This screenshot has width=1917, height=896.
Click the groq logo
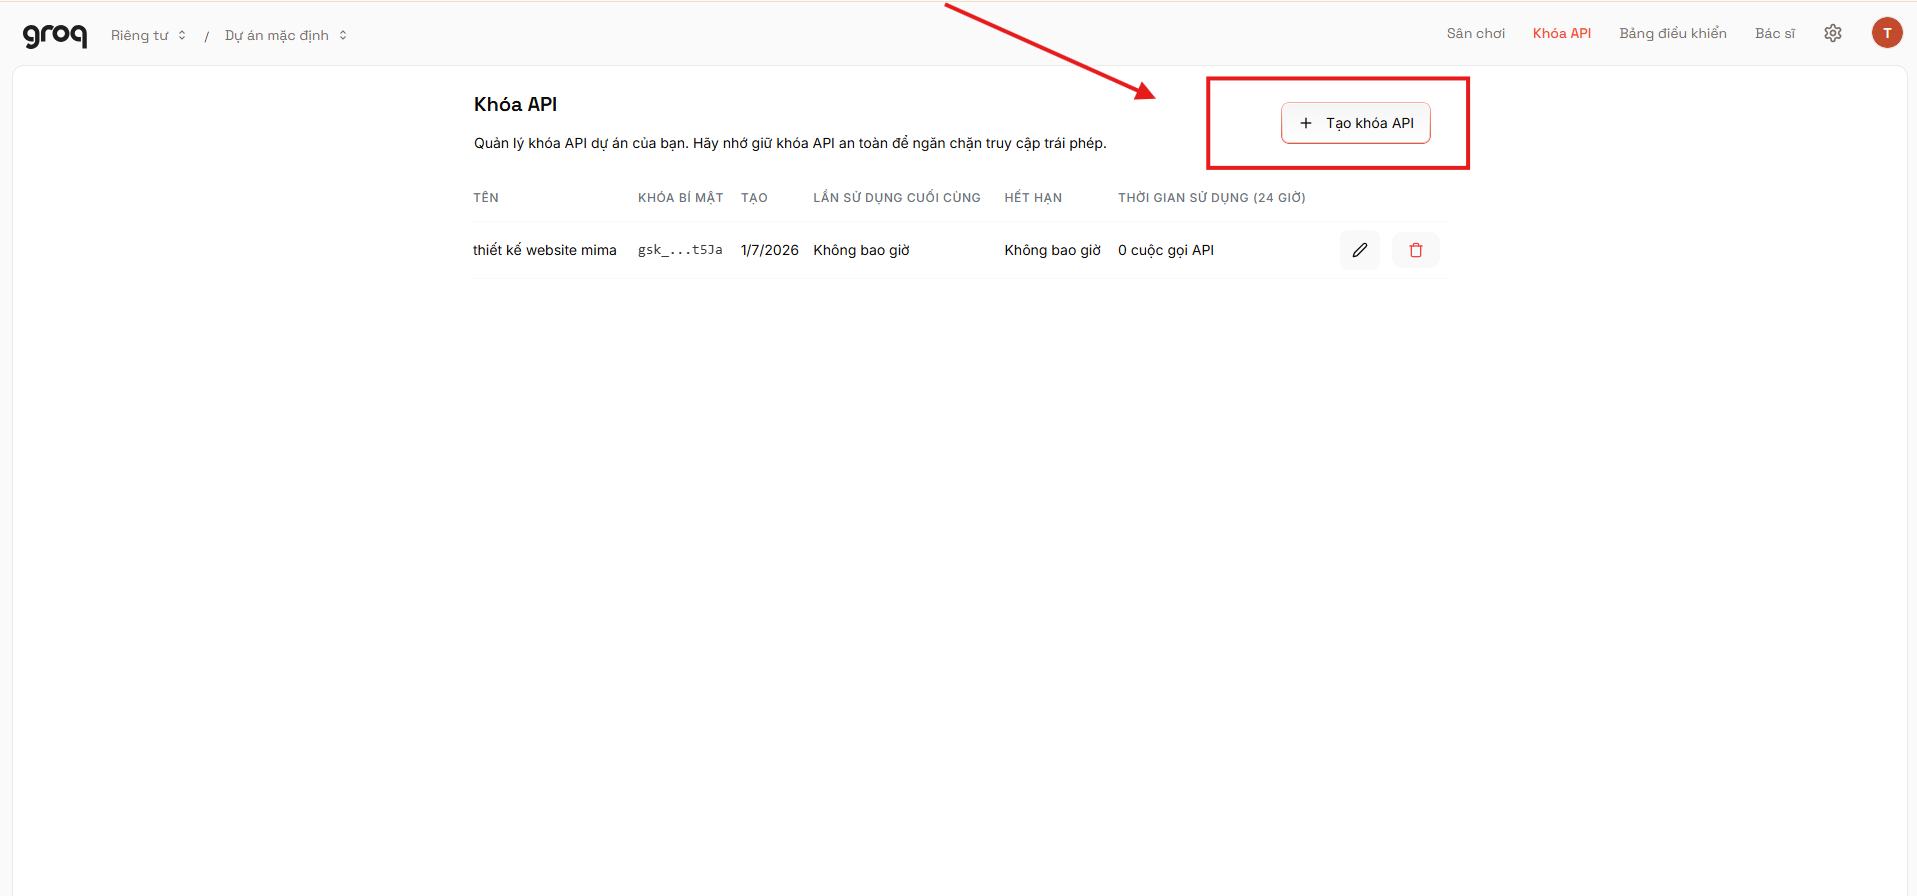click(55, 35)
